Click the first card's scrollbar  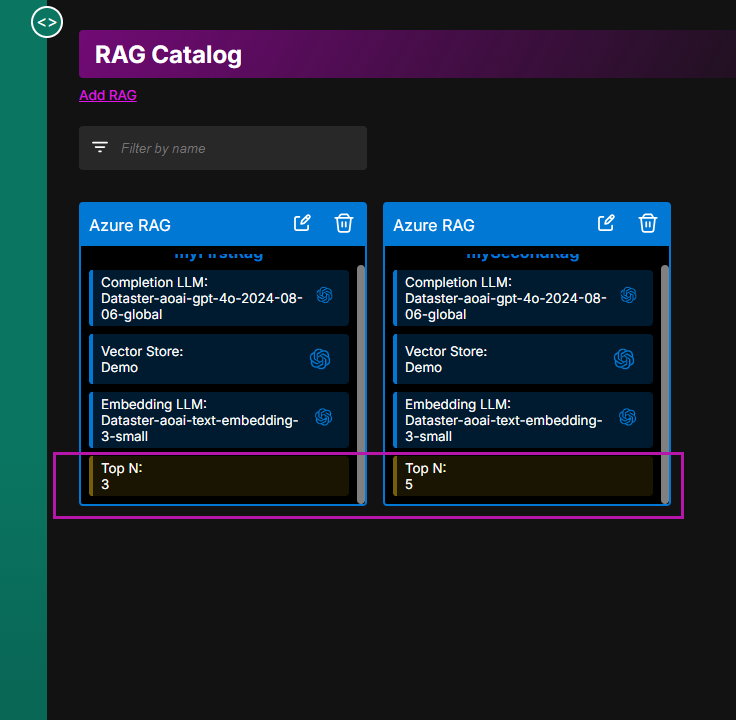(x=361, y=384)
